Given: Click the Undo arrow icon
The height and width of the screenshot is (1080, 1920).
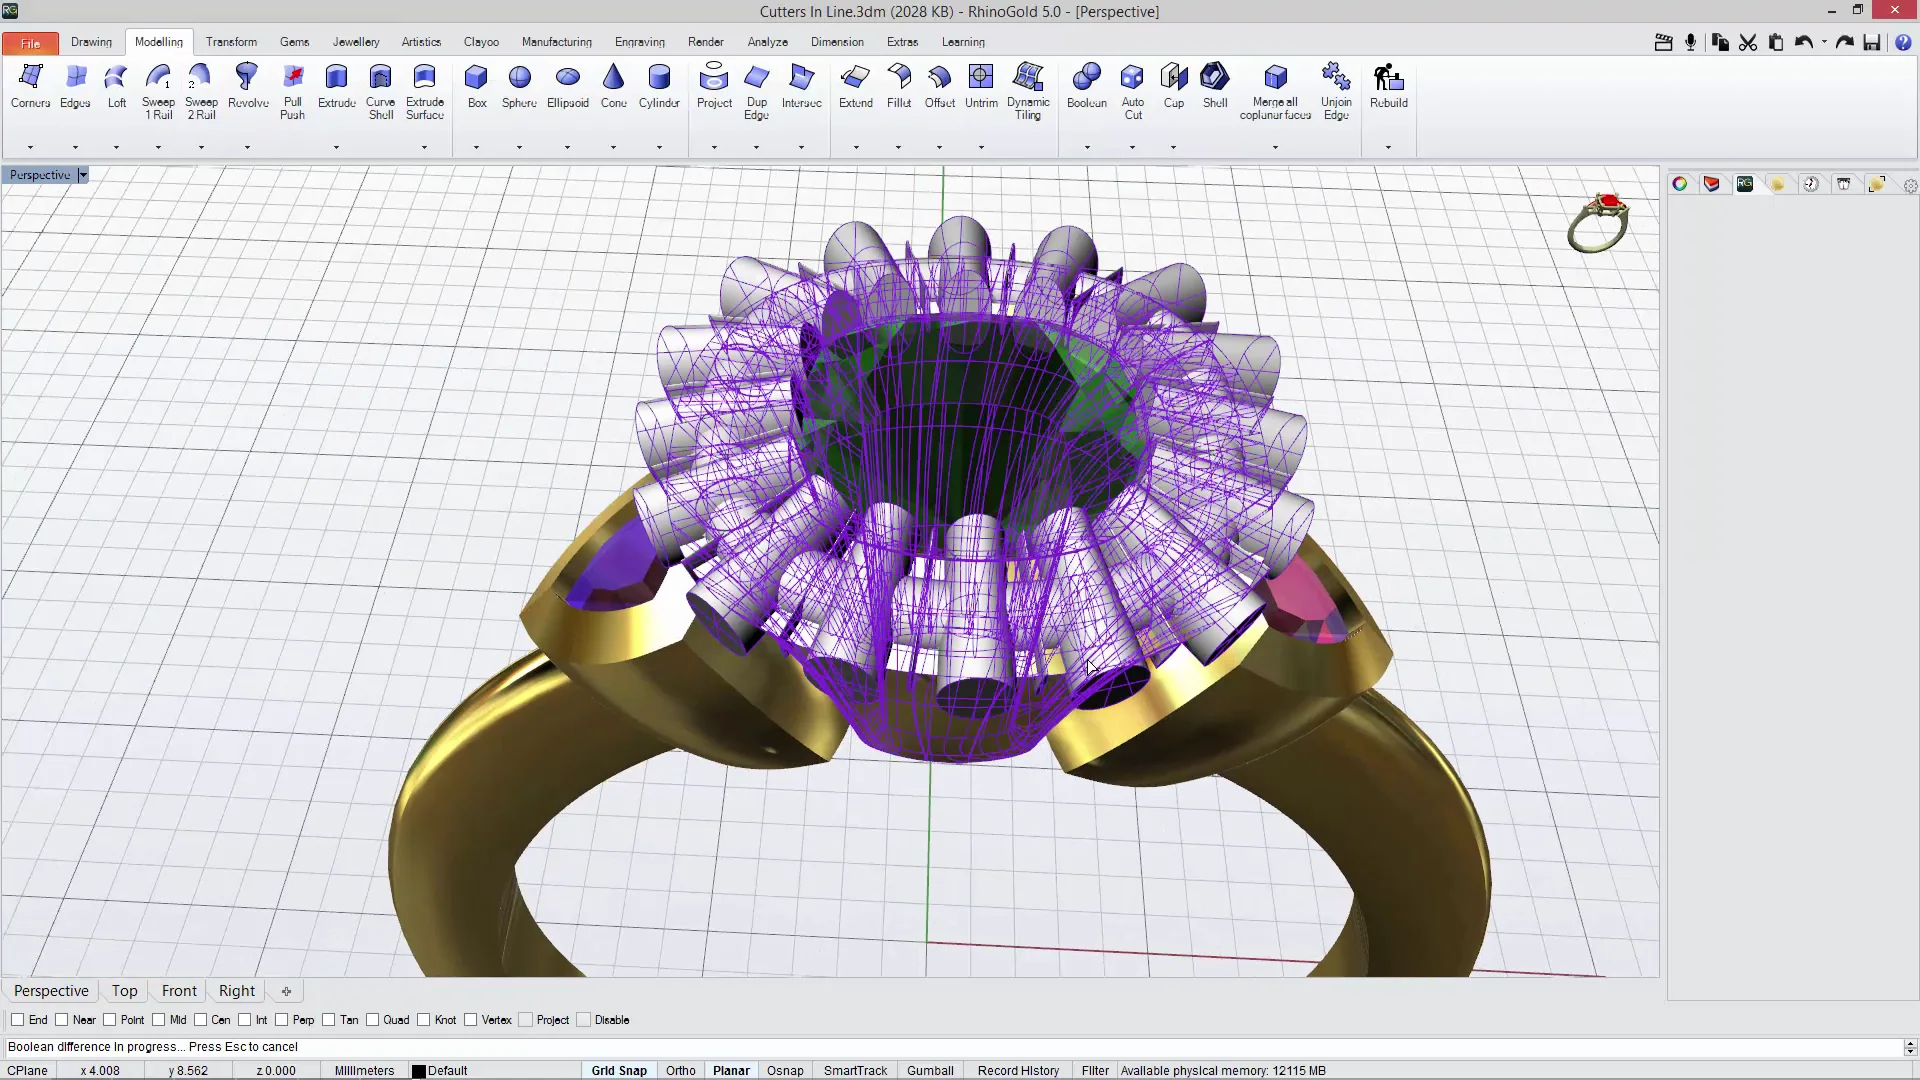Looking at the screenshot, I should pos(1804,42).
